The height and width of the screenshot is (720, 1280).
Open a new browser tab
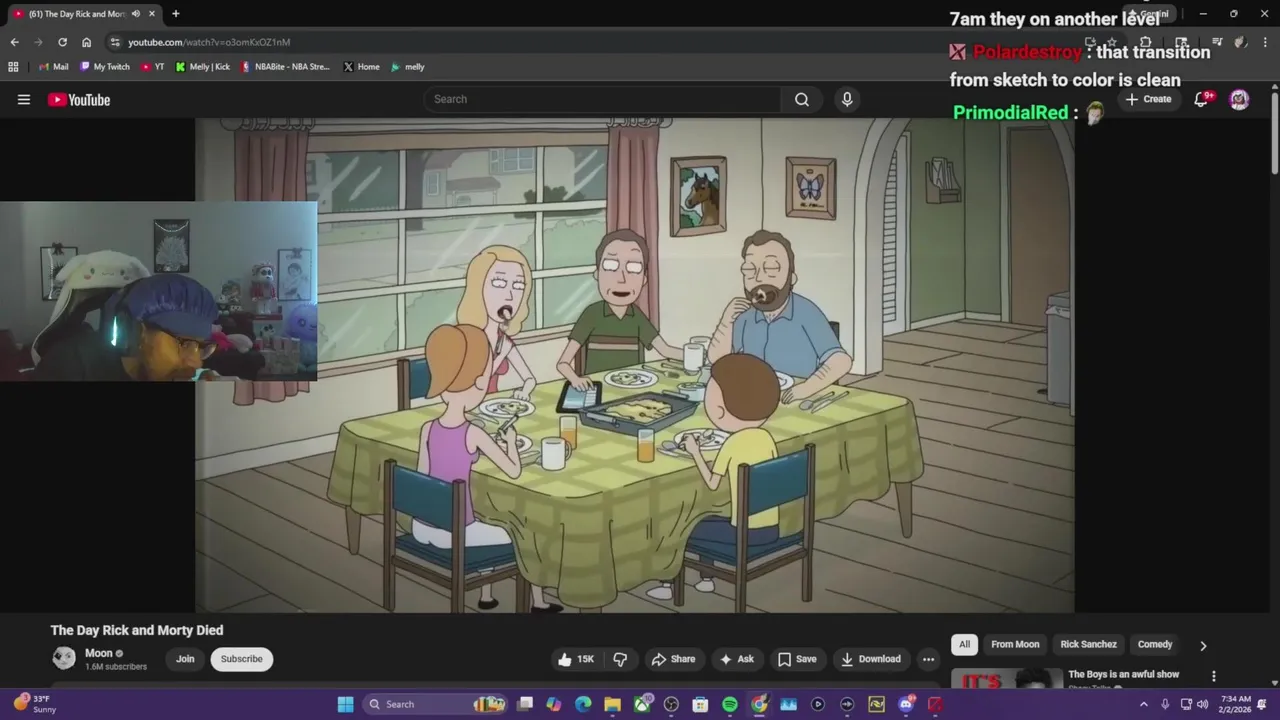click(175, 14)
